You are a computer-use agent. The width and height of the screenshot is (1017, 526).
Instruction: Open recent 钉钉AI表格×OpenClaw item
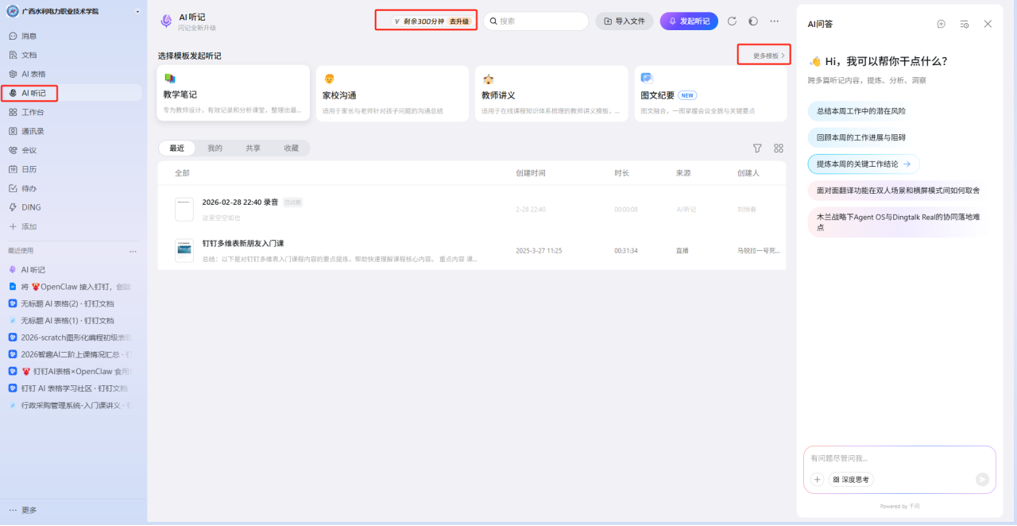point(71,372)
